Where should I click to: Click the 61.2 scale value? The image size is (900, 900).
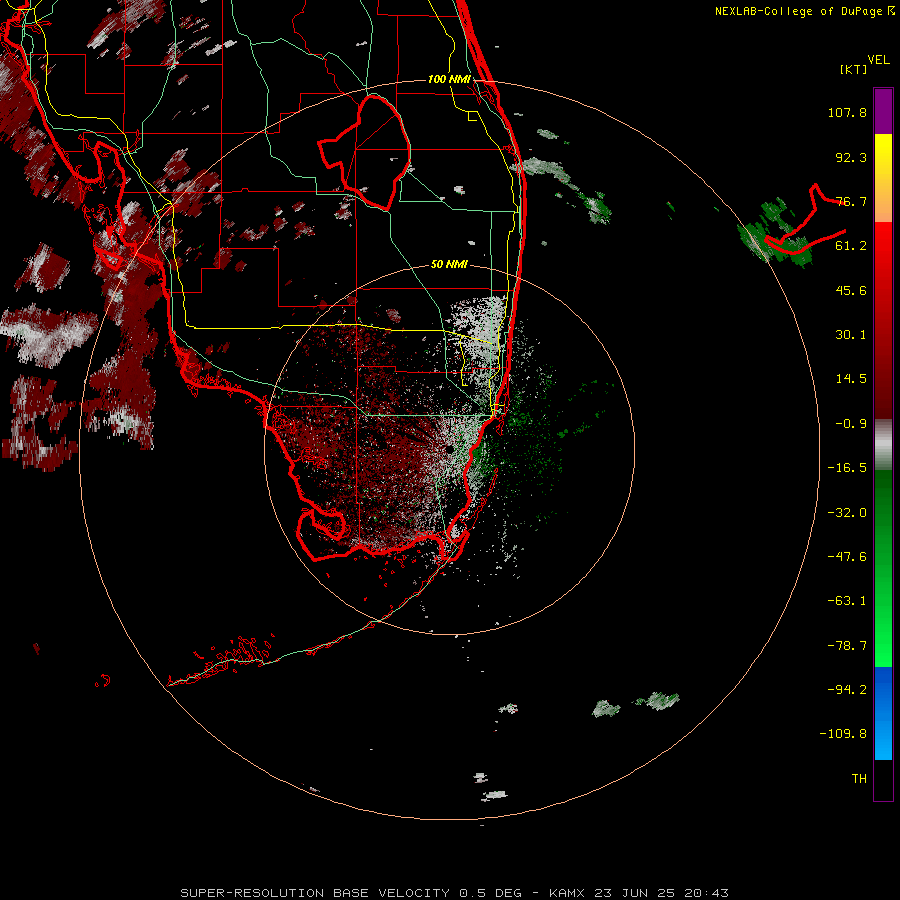(851, 246)
